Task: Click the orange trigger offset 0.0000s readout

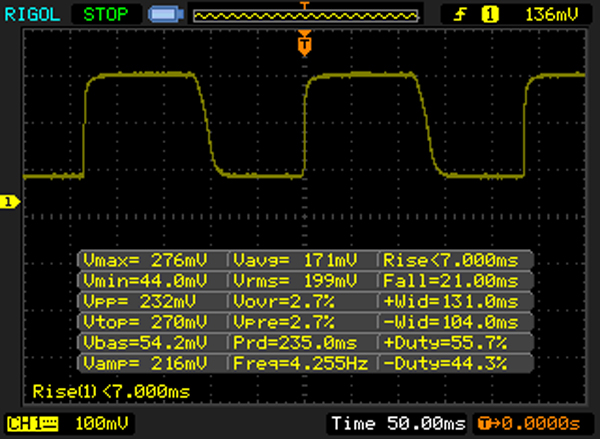Action: (x=530, y=424)
